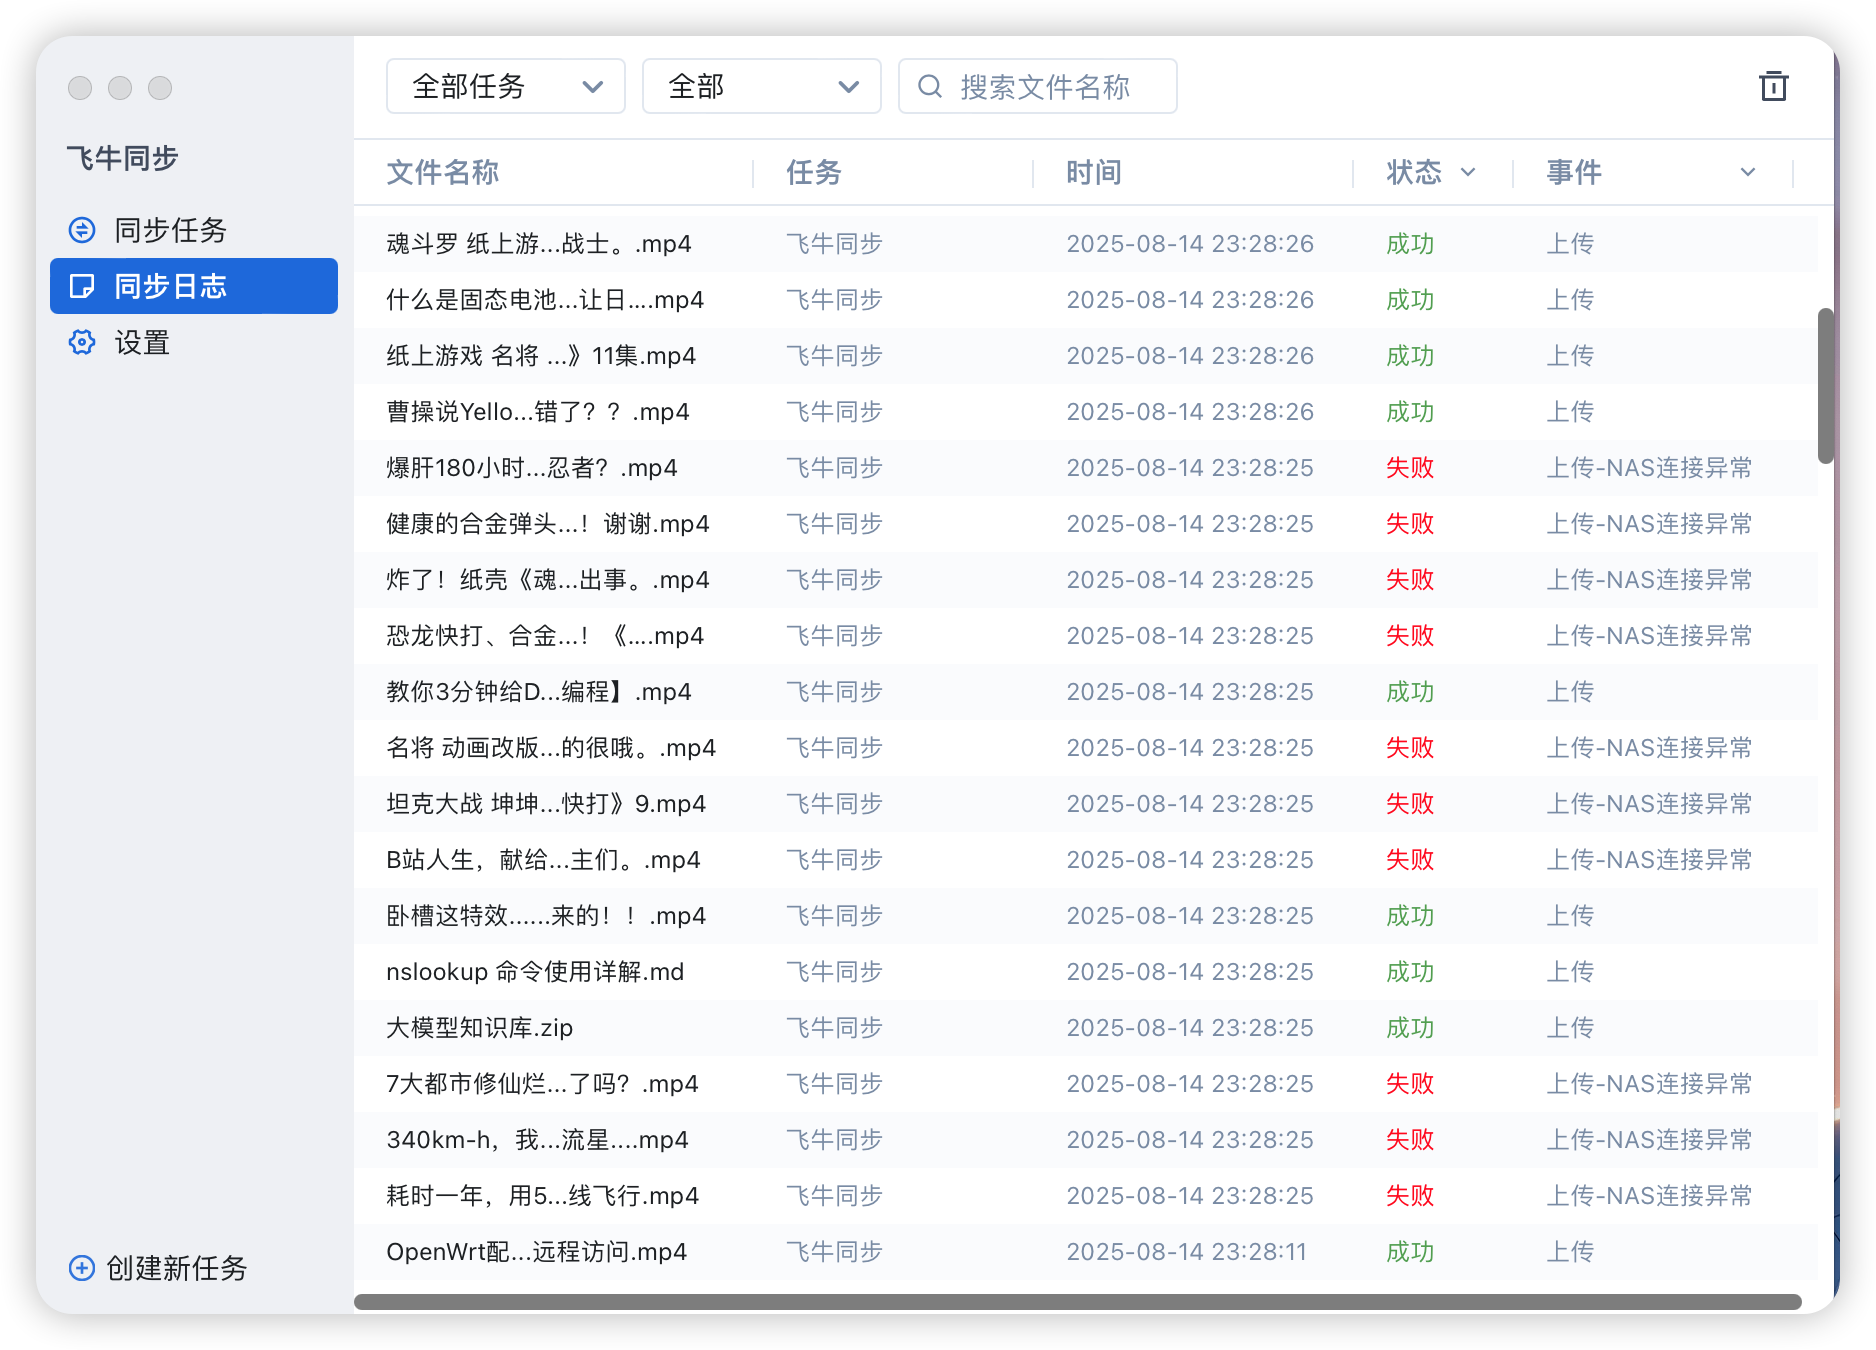Screen dimensions: 1876x1350
Task: Click the search magnifier icon
Action: tap(930, 87)
